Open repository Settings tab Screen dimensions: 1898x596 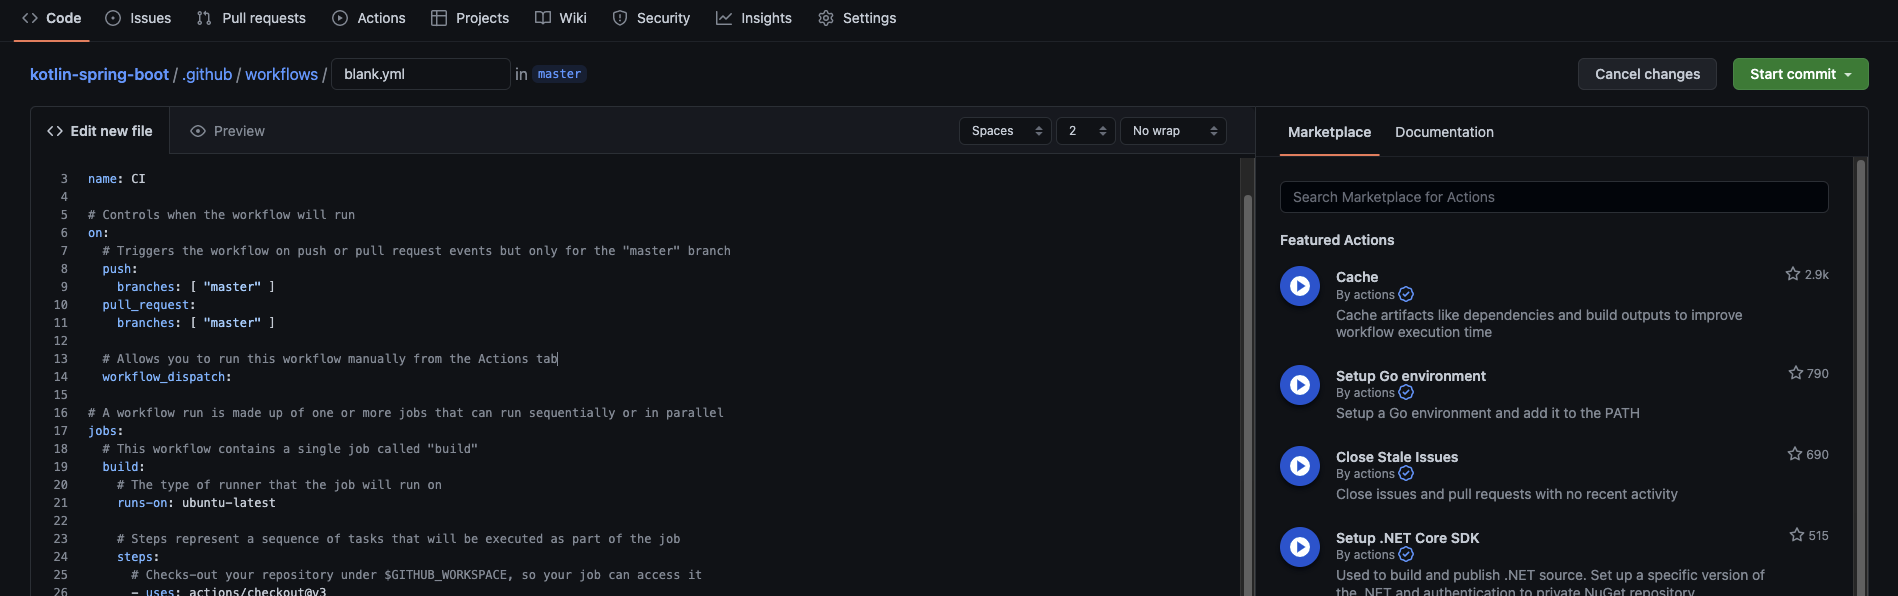(857, 18)
